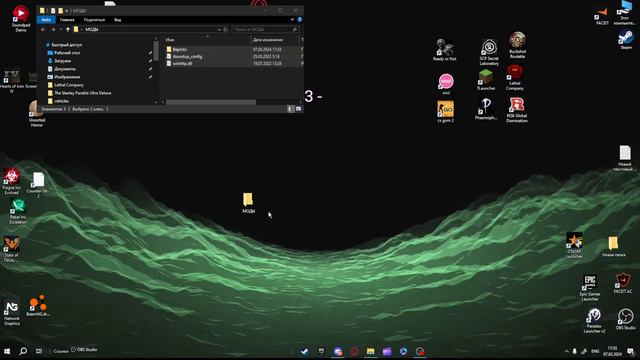Open the Файл tab in Explorer
The image size is (640, 360).
(x=46, y=20)
